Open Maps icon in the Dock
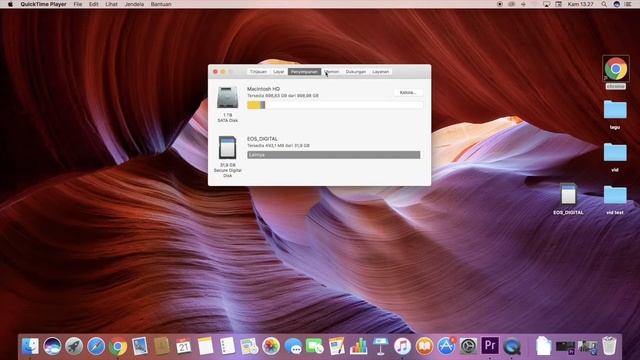The height and width of the screenshot is (360, 640). [249, 346]
